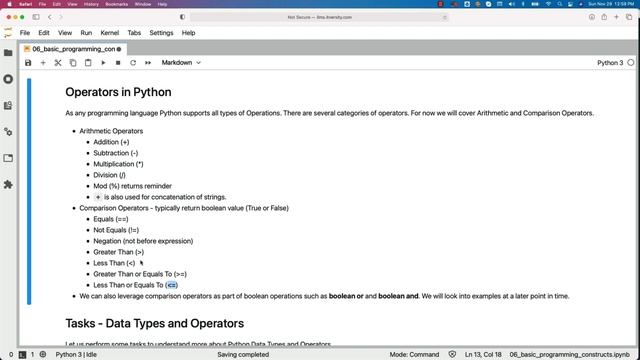
Task: Interrupt the kernel stop button
Action: pos(118,63)
